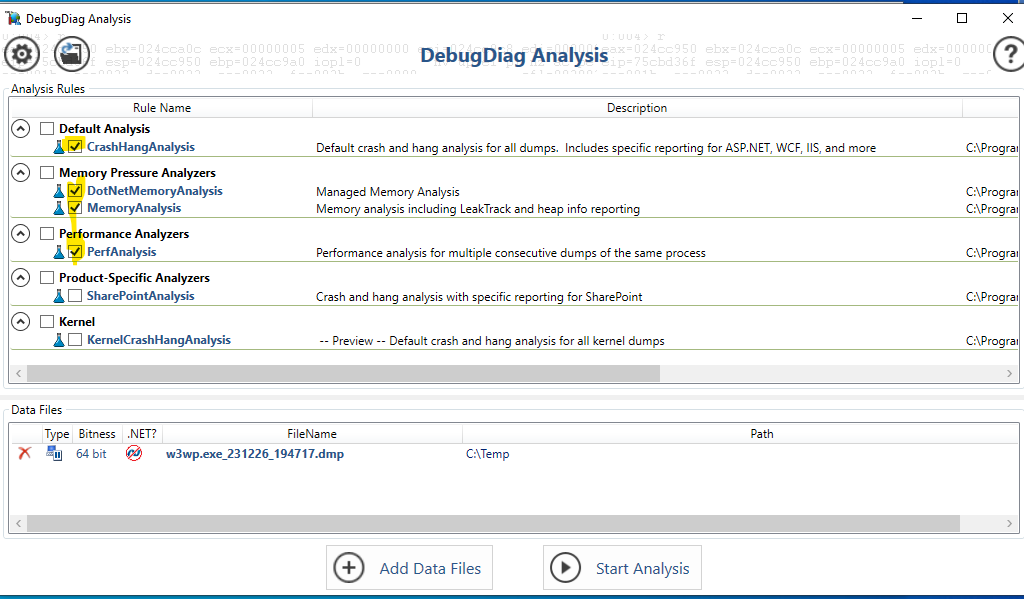The image size is (1024, 599).
Task: Click the 64 bit bitness value
Action: click(x=91, y=453)
